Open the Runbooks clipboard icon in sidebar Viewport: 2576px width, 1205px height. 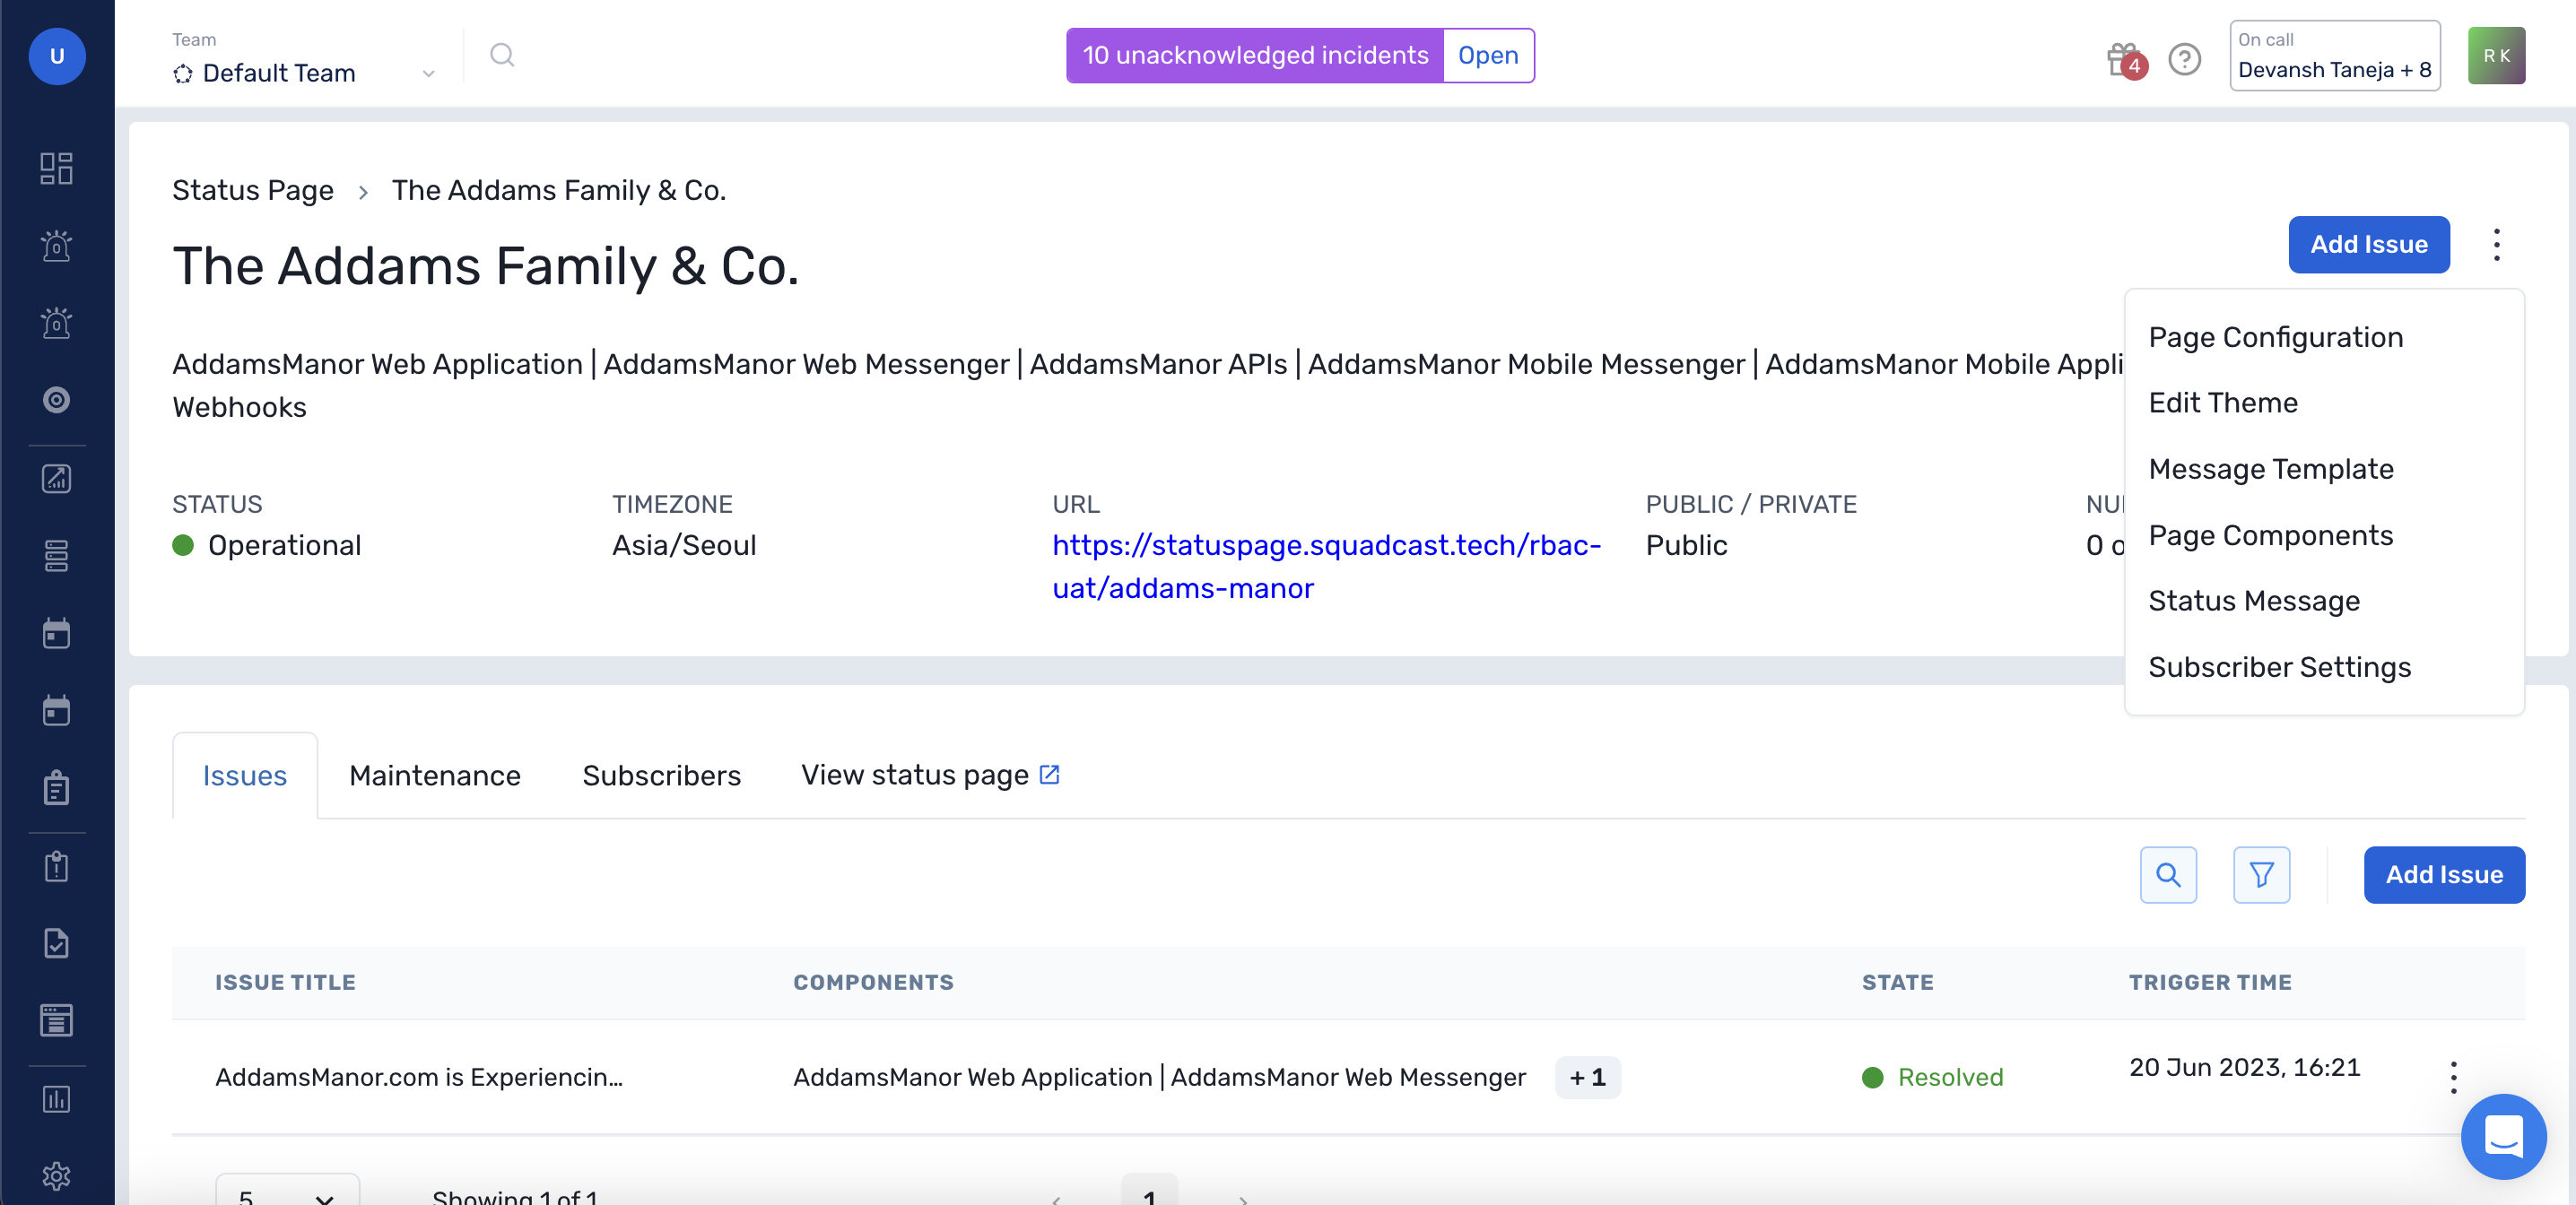click(56, 788)
